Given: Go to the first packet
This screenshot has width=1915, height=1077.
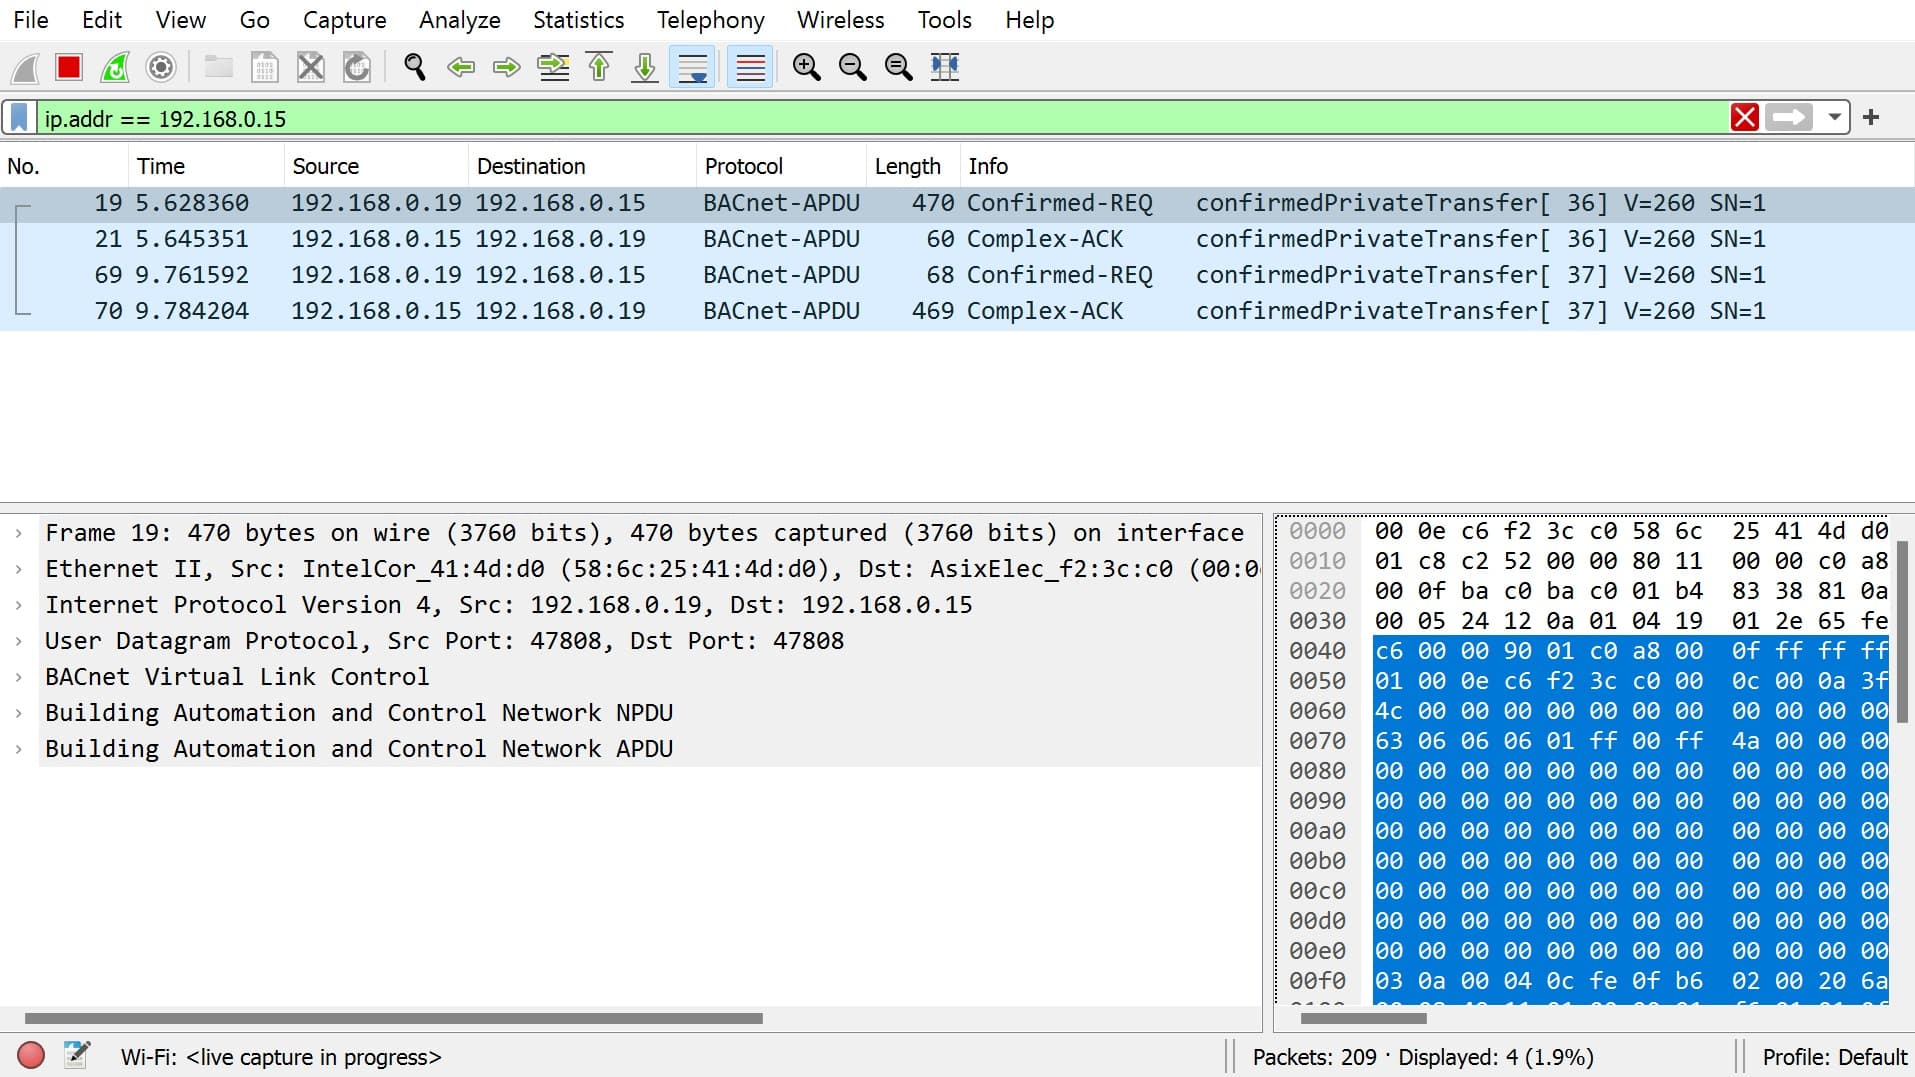Looking at the screenshot, I should click(598, 67).
